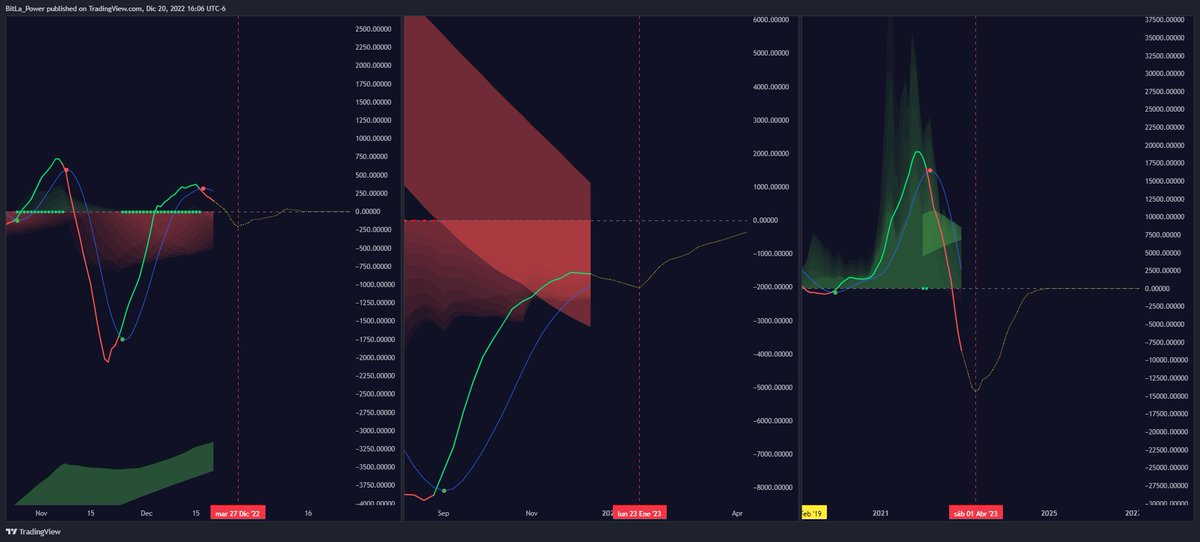Select the 'sáb 01 Abr '23' date label

tap(975, 513)
